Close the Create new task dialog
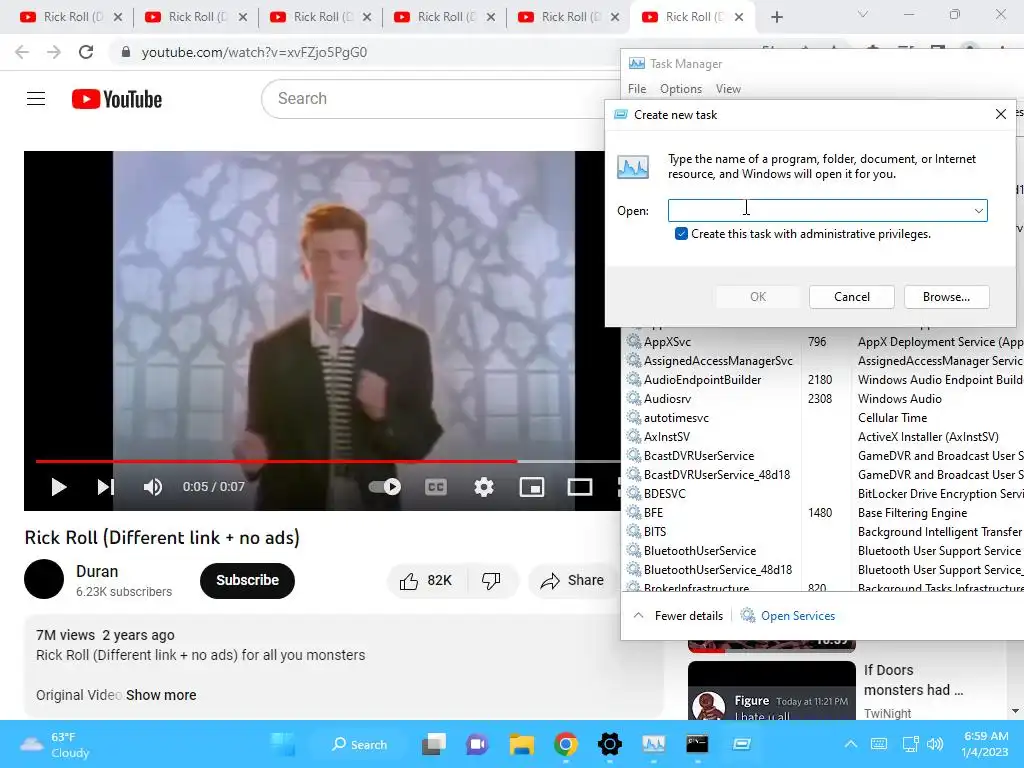The image size is (1024, 768). (1000, 114)
